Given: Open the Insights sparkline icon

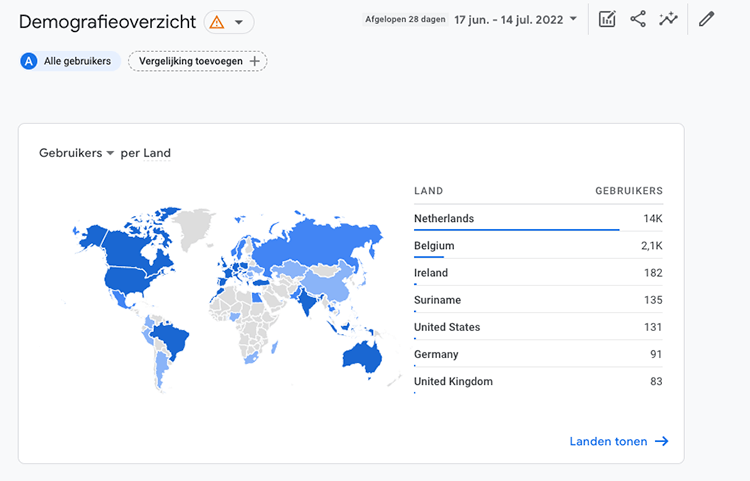Looking at the screenshot, I should pyautogui.click(x=668, y=19).
